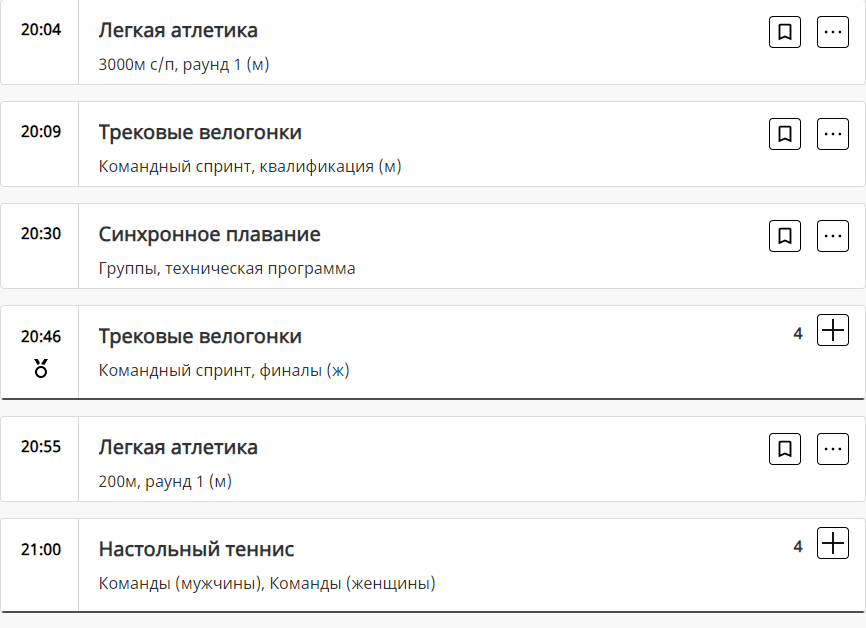Click the medal icon under 20:46

[x=41, y=368]
